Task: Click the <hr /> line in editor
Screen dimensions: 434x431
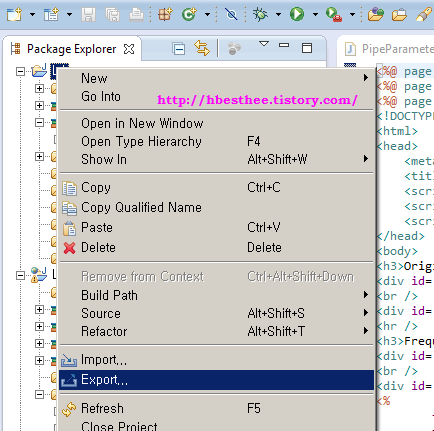Action: pos(397,326)
